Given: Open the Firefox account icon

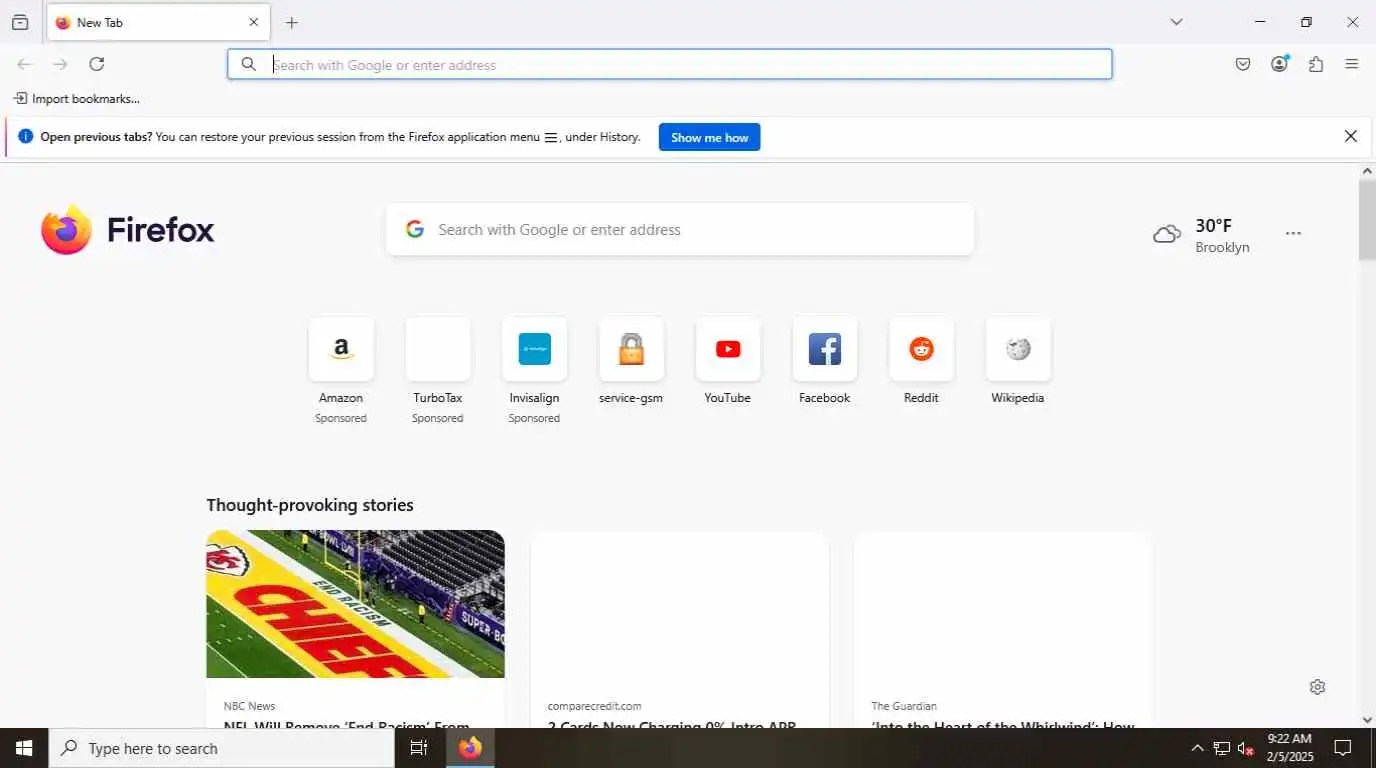Looking at the screenshot, I should click(x=1280, y=64).
